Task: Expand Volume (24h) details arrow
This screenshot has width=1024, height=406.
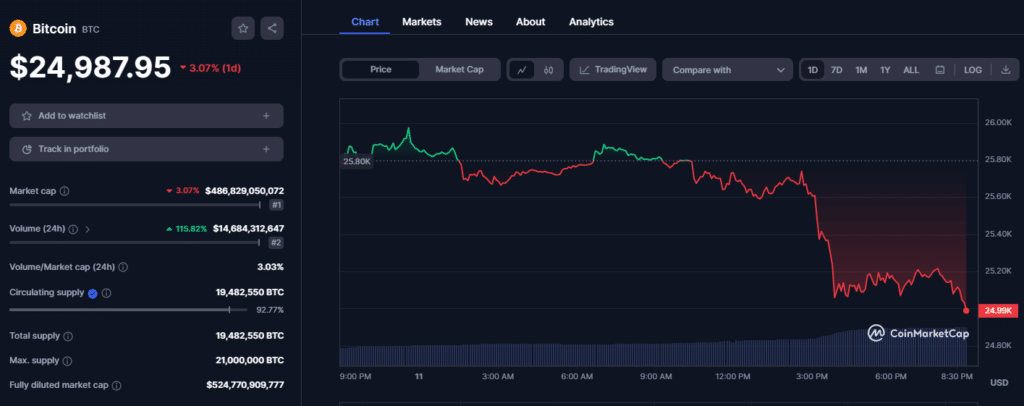Action: click(88, 229)
